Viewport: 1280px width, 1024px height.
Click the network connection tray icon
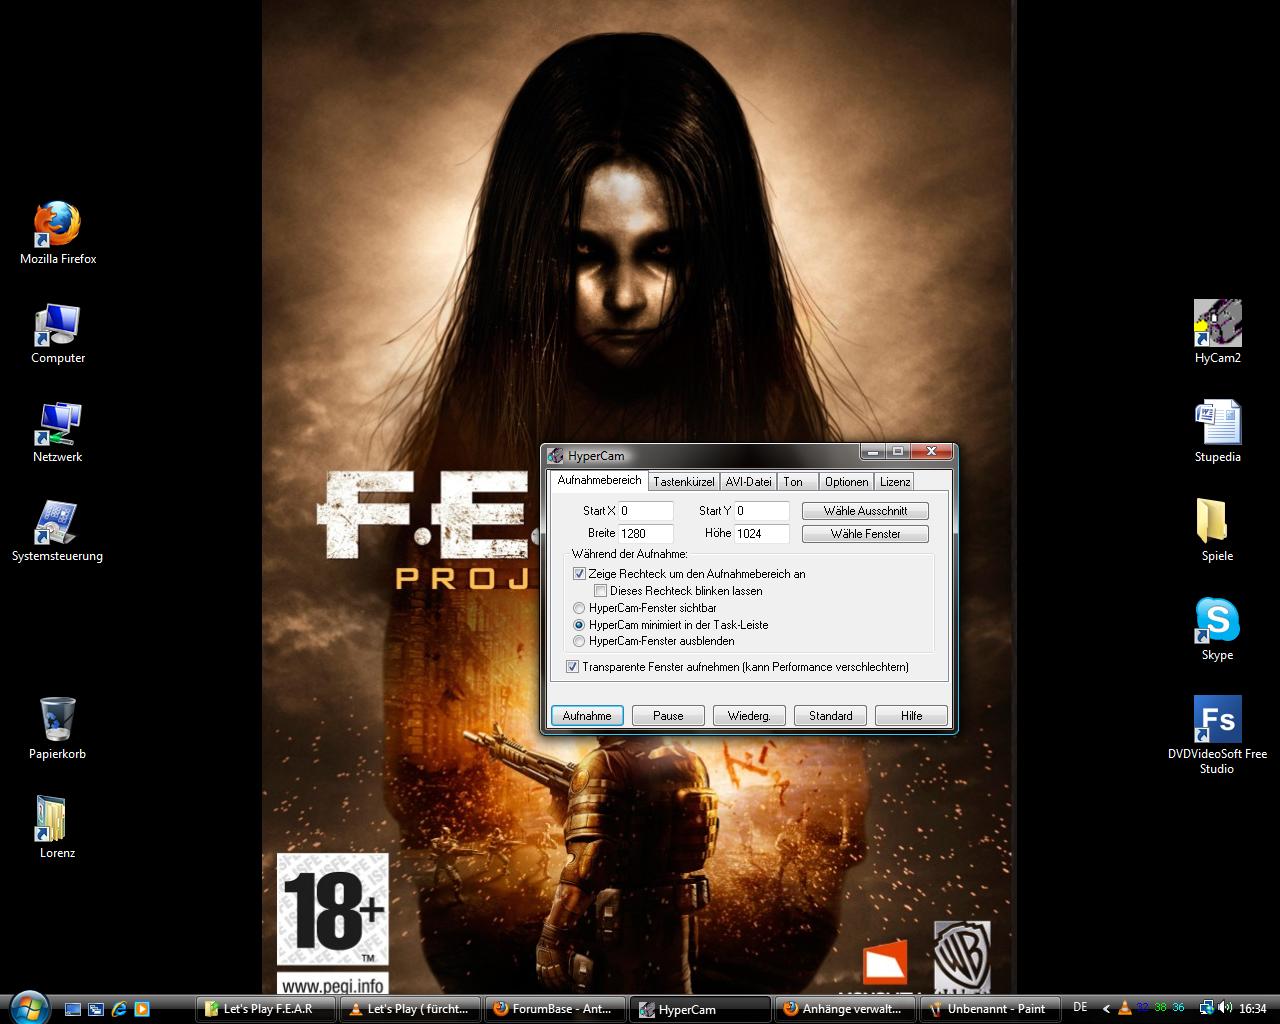[1206, 1008]
